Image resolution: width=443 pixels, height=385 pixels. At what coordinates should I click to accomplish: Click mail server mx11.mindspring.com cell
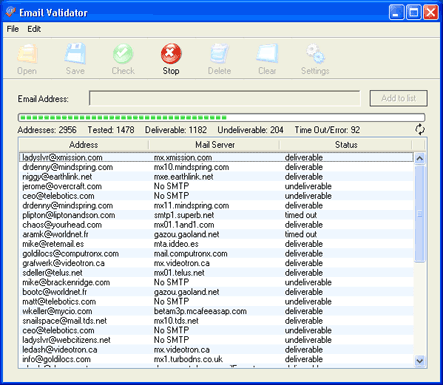tap(191, 206)
